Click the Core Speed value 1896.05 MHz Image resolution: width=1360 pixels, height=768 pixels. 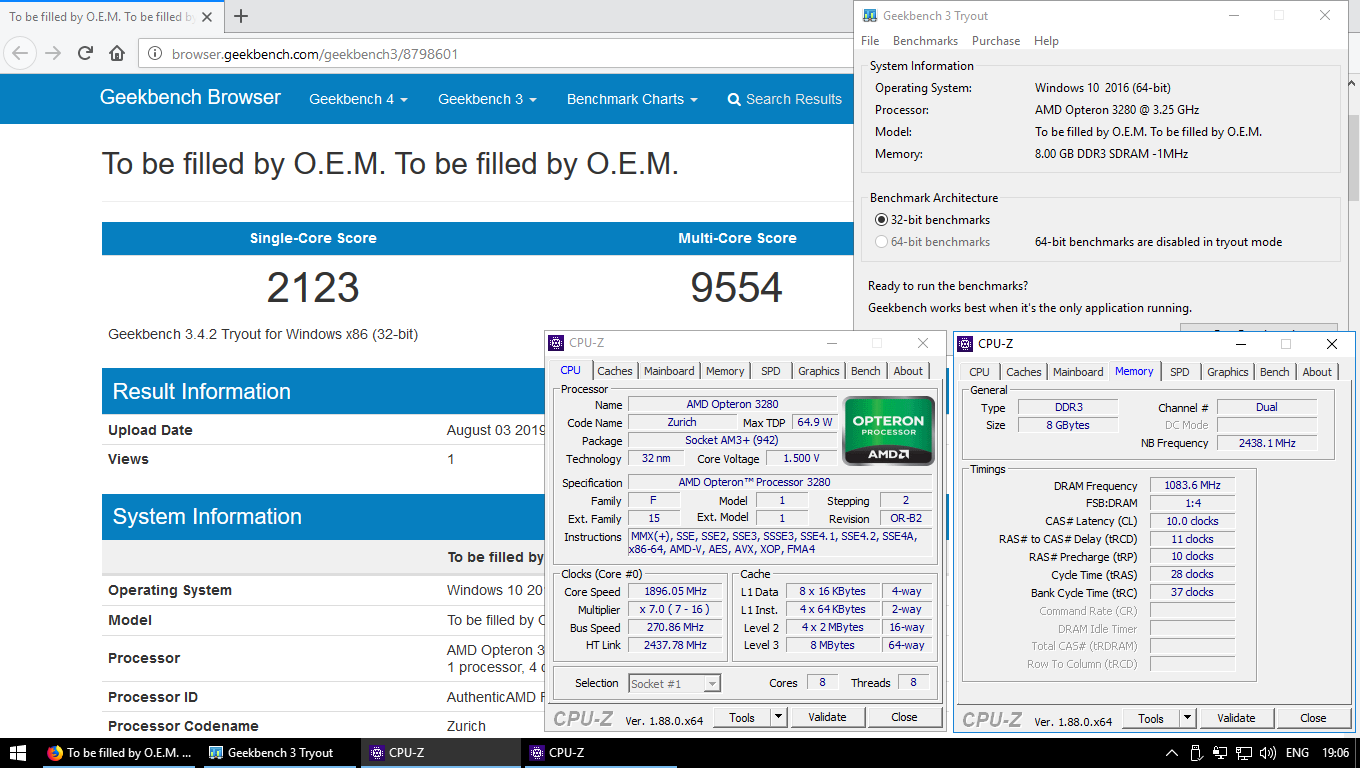tap(675, 591)
